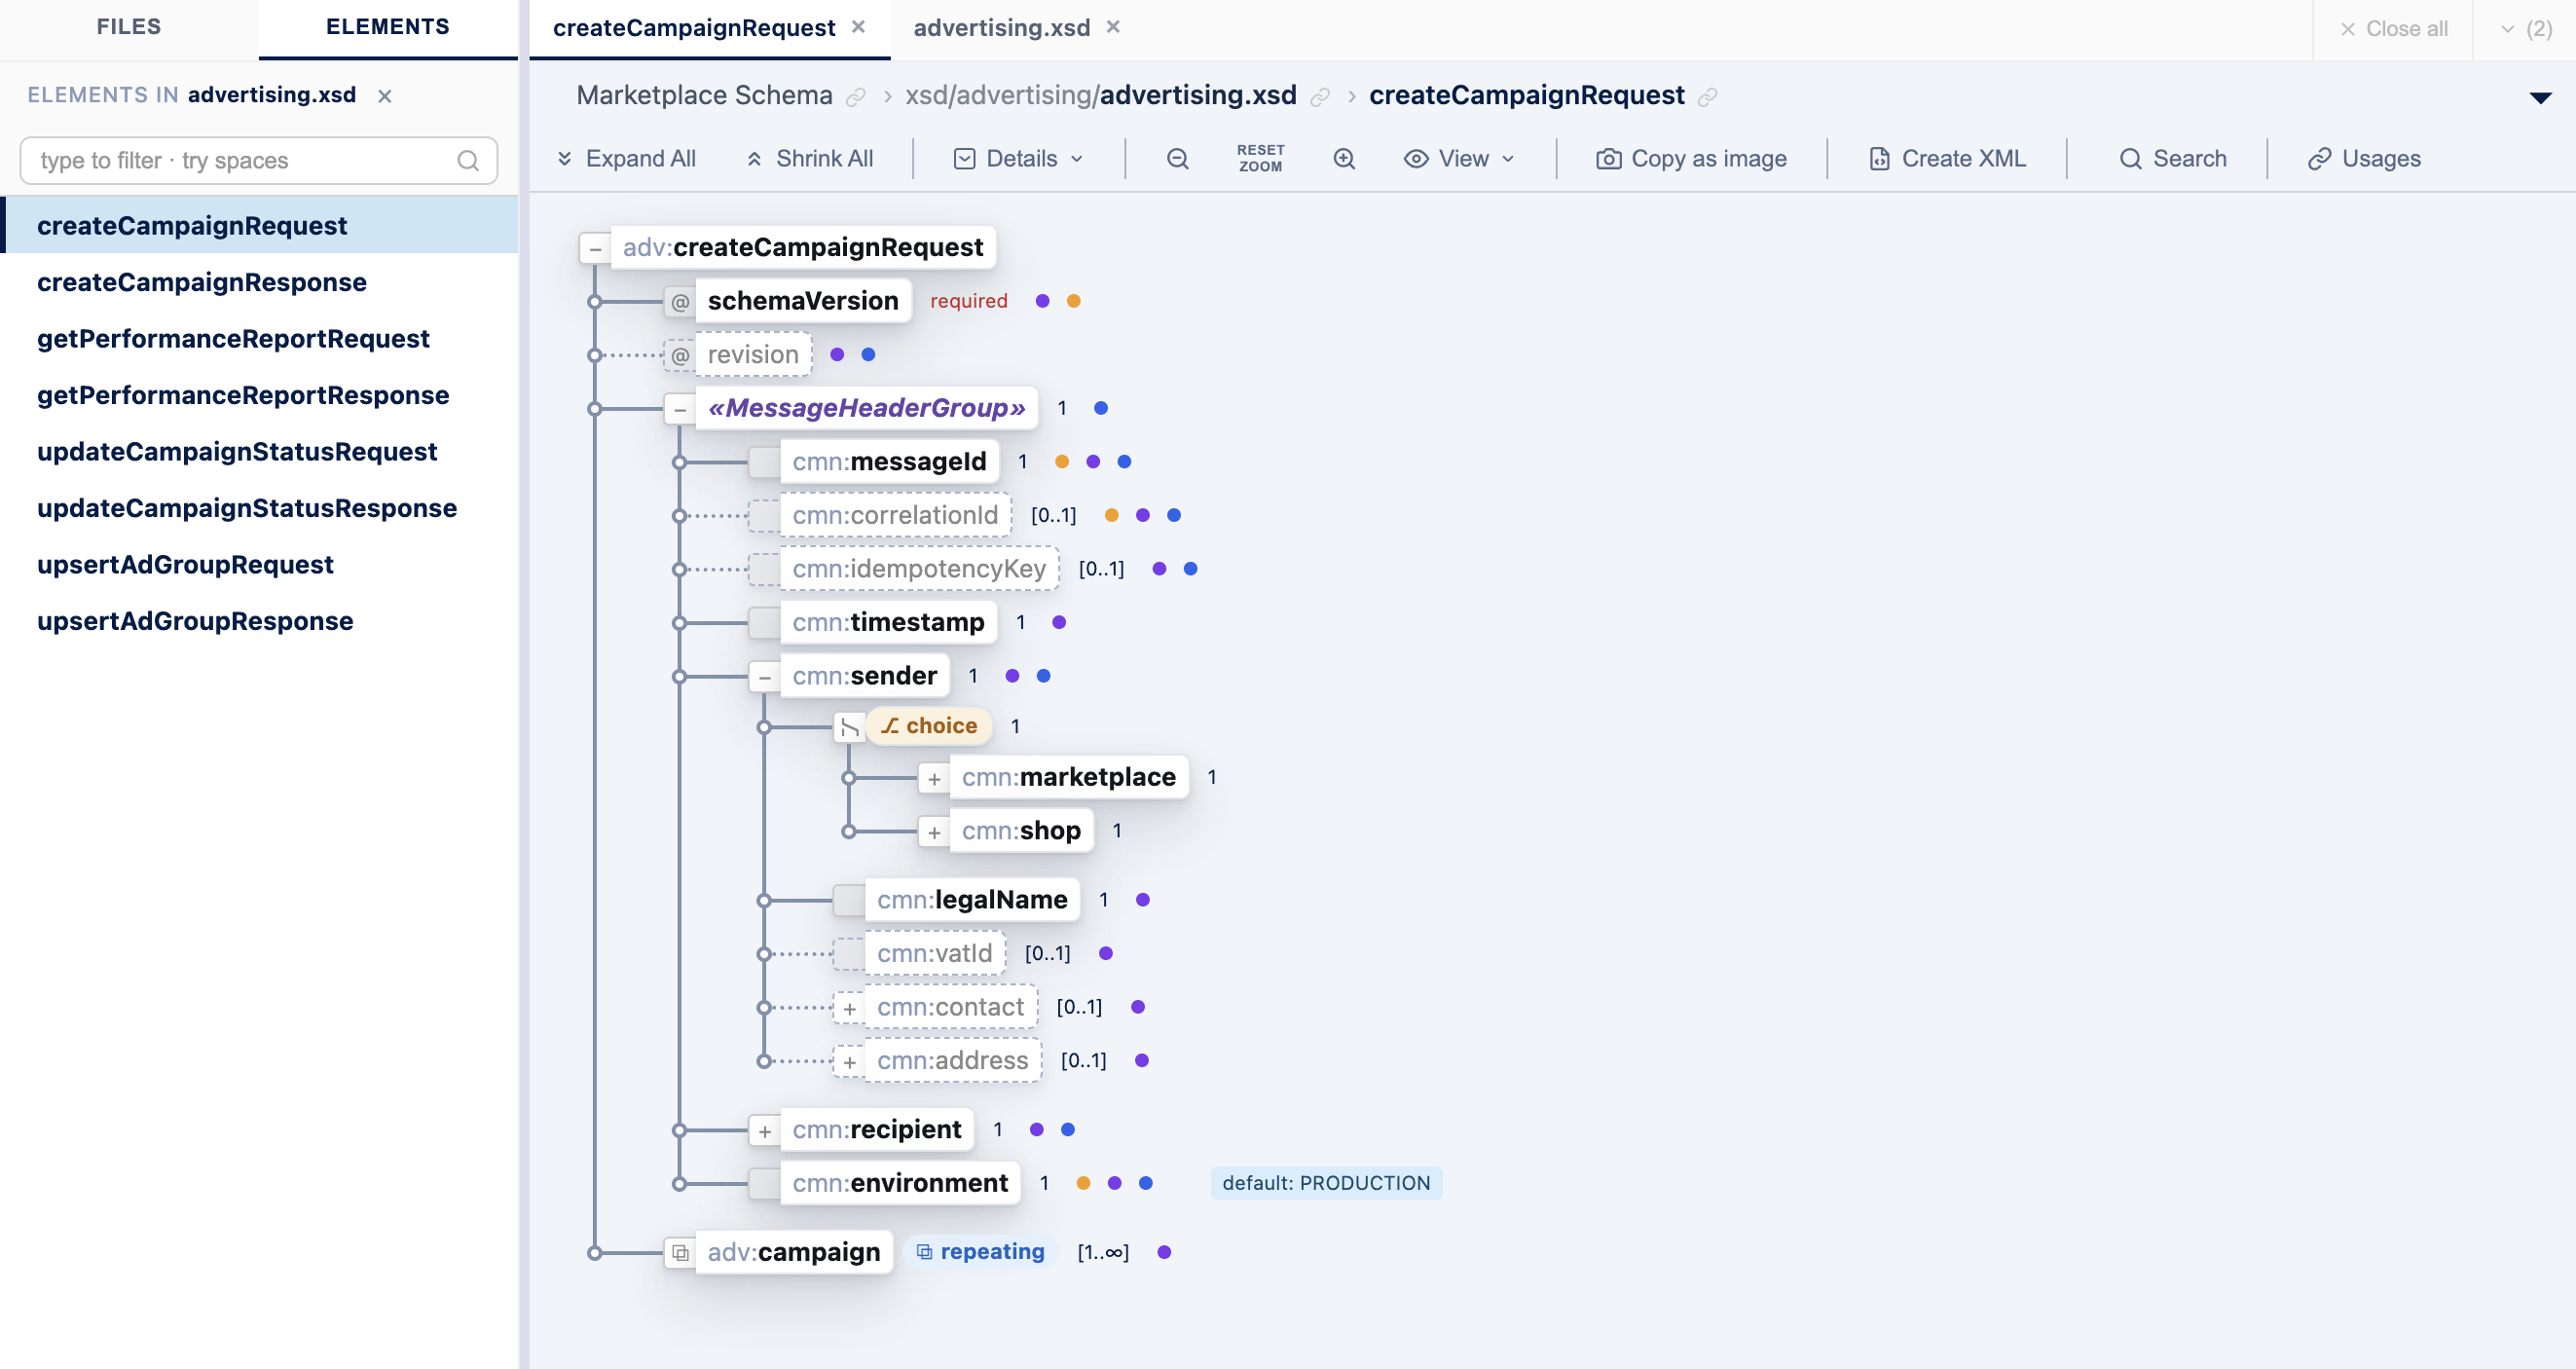Select getPerformanceReportResponse in elements list
This screenshot has width=2576, height=1369.
(x=259, y=395)
